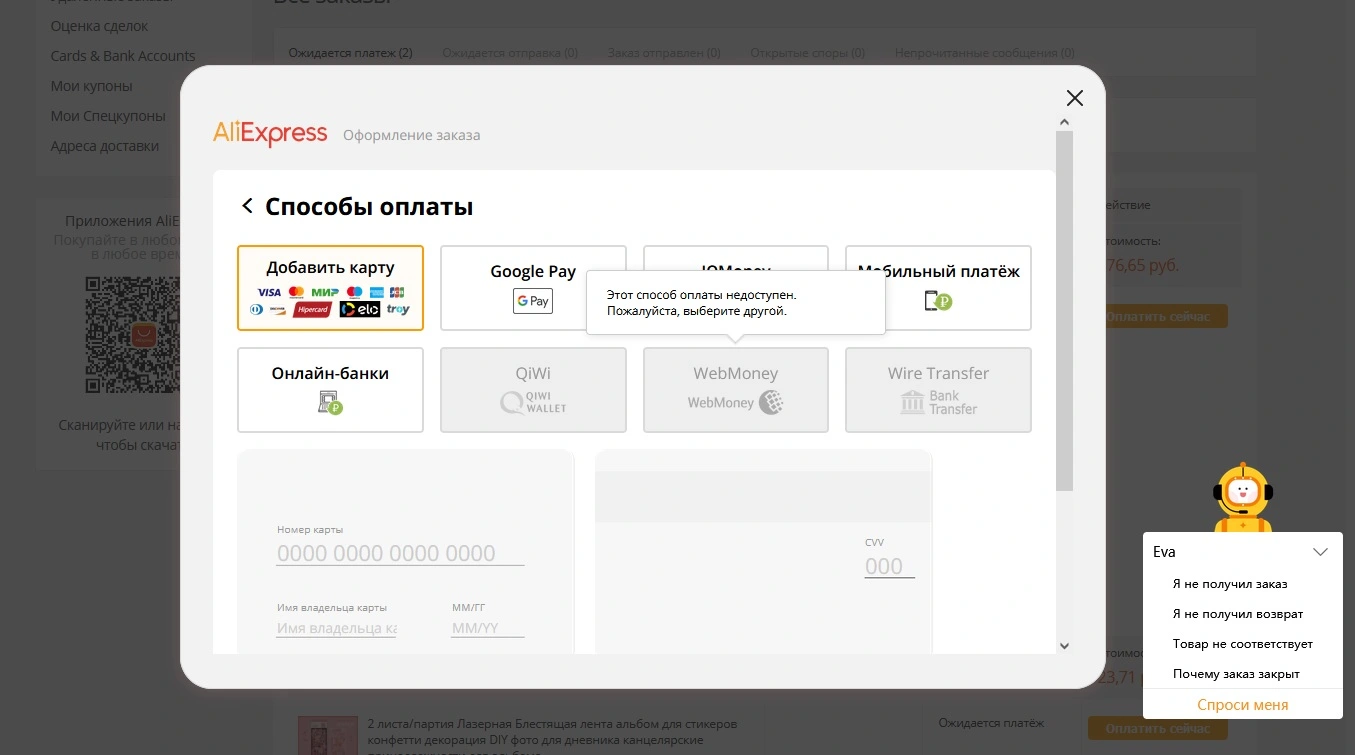Open Адреса доставки in sidebar

tap(105, 146)
